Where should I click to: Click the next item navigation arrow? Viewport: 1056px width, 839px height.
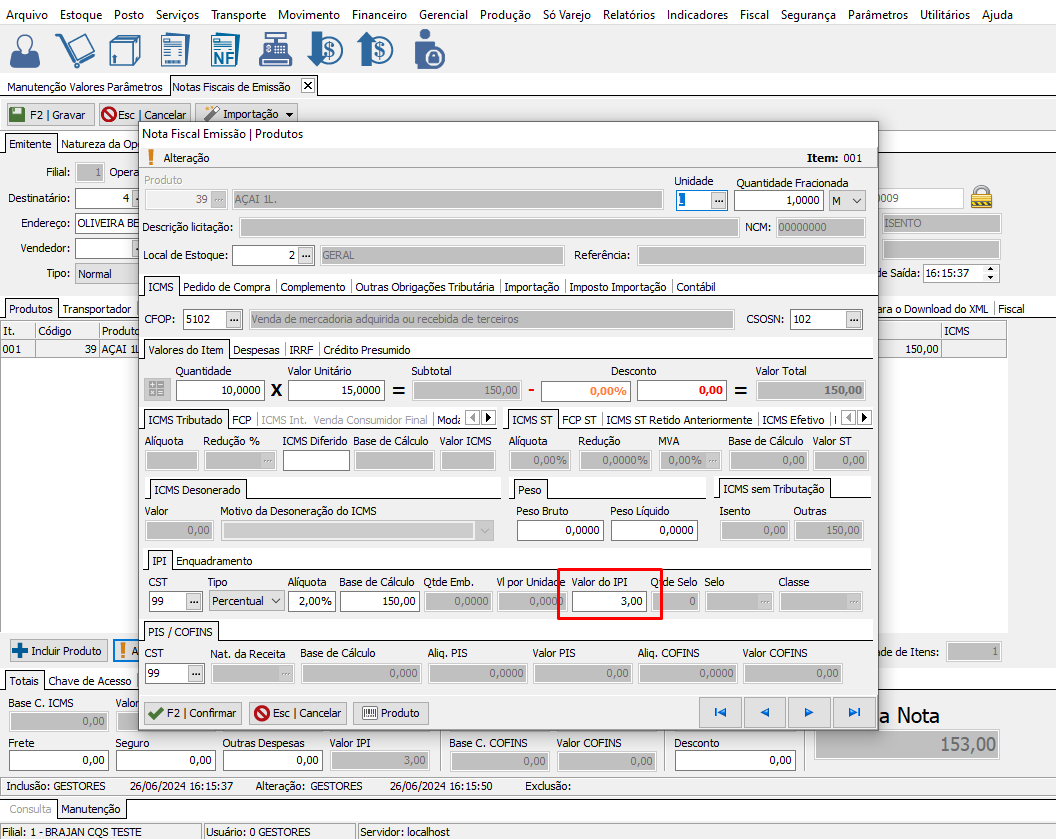[x=809, y=713]
